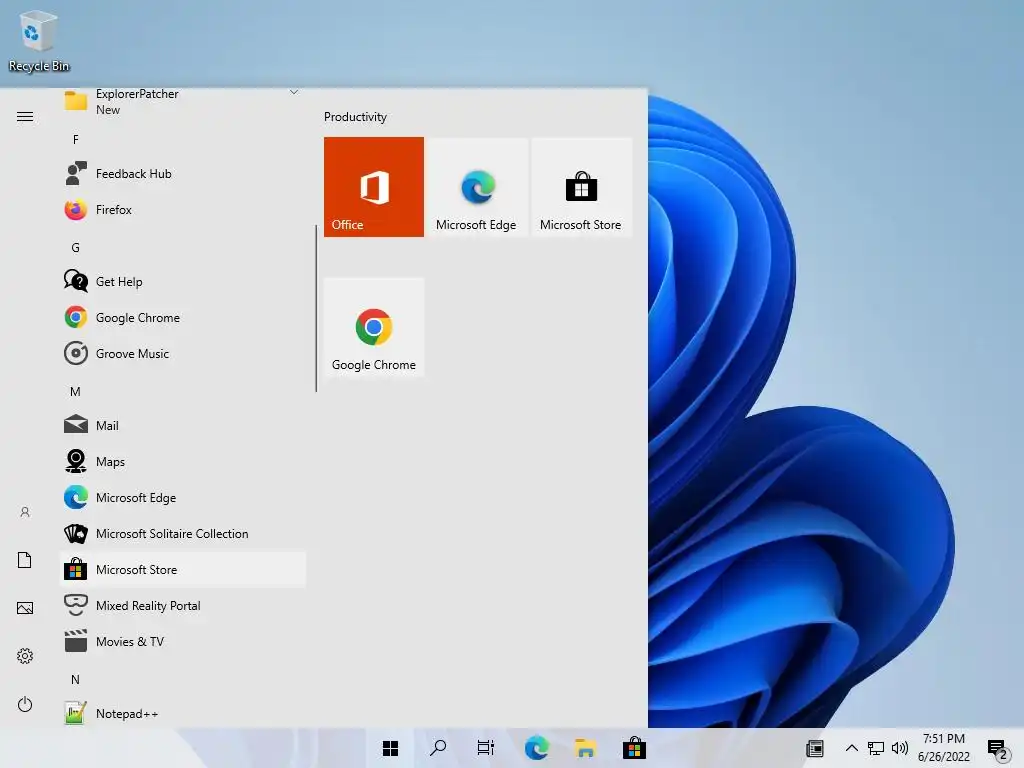
Task: Launch Edge from the taskbar
Action: [x=536, y=748]
